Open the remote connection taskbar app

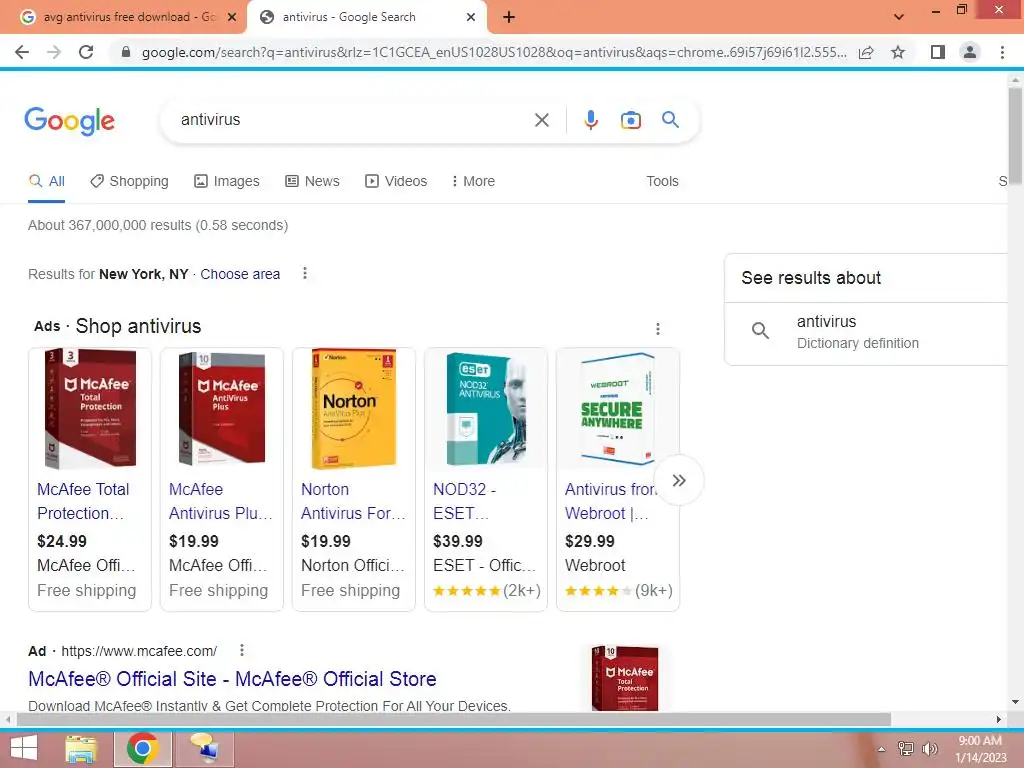pos(205,748)
